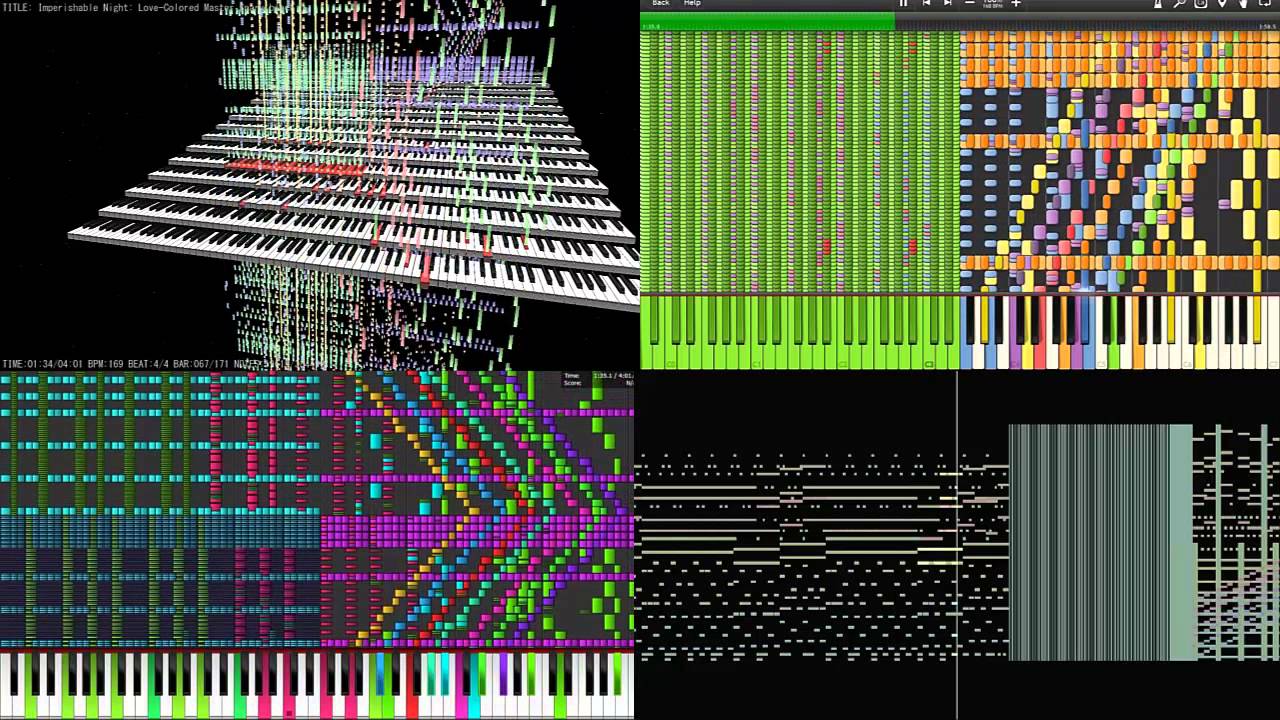This screenshot has height=720, width=1280.
Task: Click the 1:58.5 time label on progress bar
Action: pyautogui.click(x=1267, y=27)
